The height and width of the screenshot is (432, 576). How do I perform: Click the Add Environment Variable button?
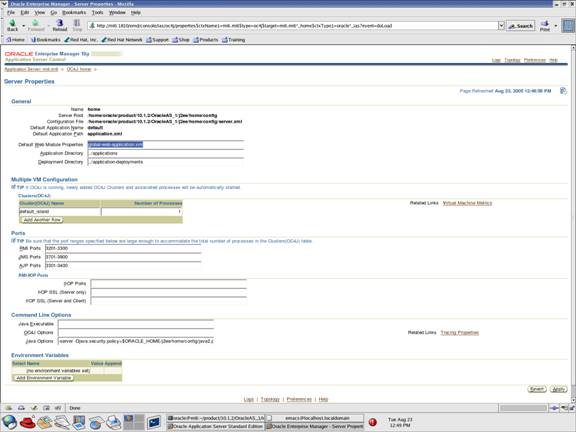click(44, 378)
